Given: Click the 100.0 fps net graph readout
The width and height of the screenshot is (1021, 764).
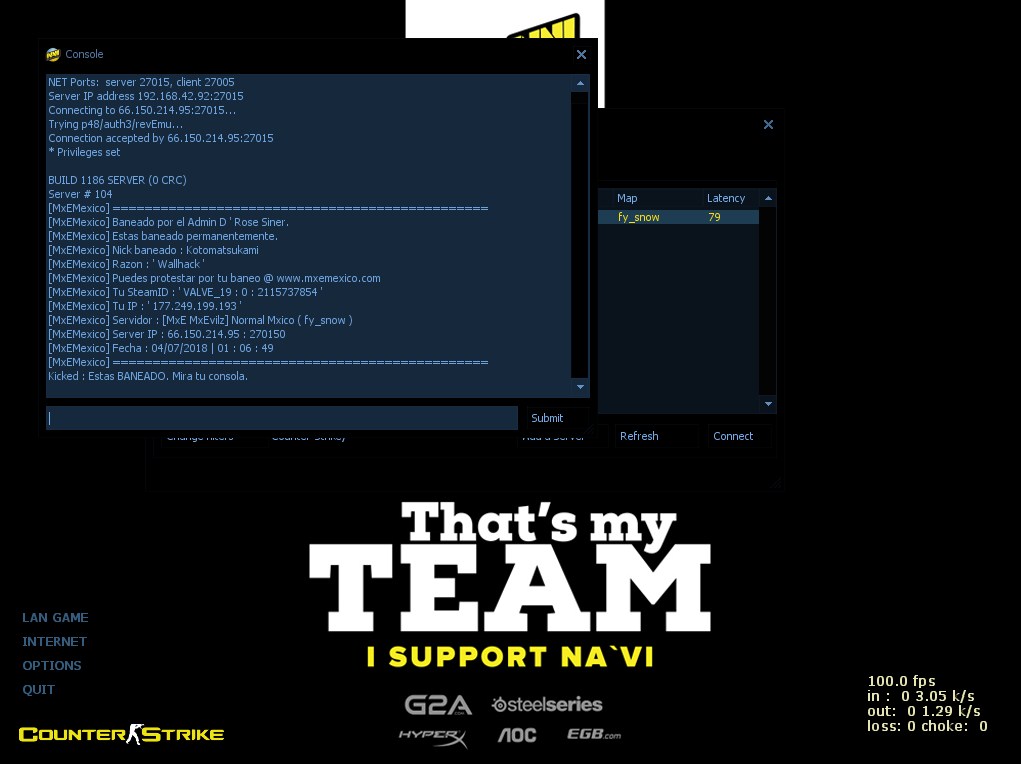Looking at the screenshot, I should [x=901, y=681].
